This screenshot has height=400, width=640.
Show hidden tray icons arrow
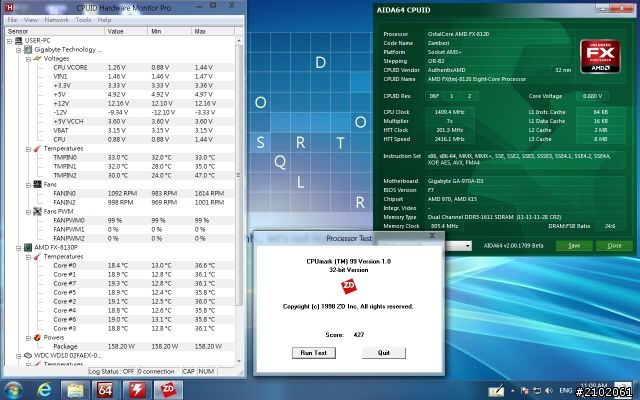point(513,391)
